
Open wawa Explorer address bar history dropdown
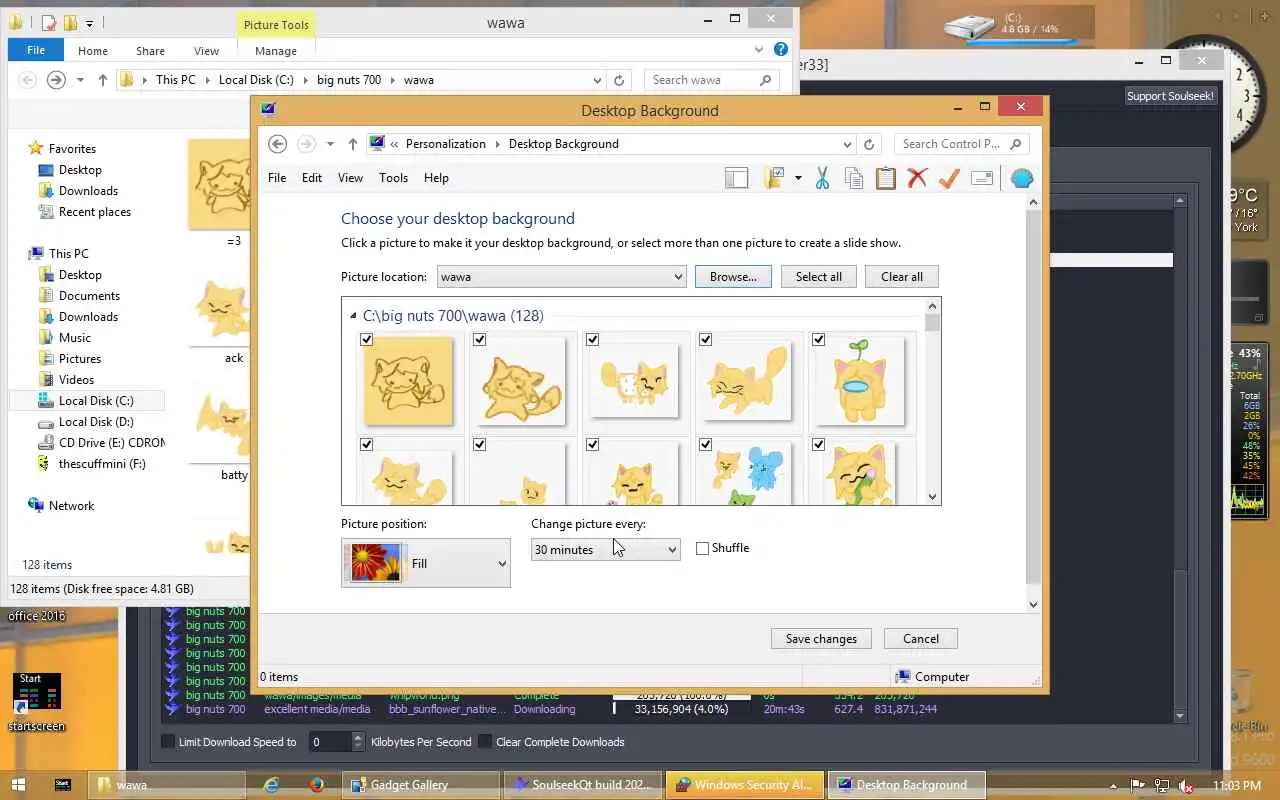(597, 80)
